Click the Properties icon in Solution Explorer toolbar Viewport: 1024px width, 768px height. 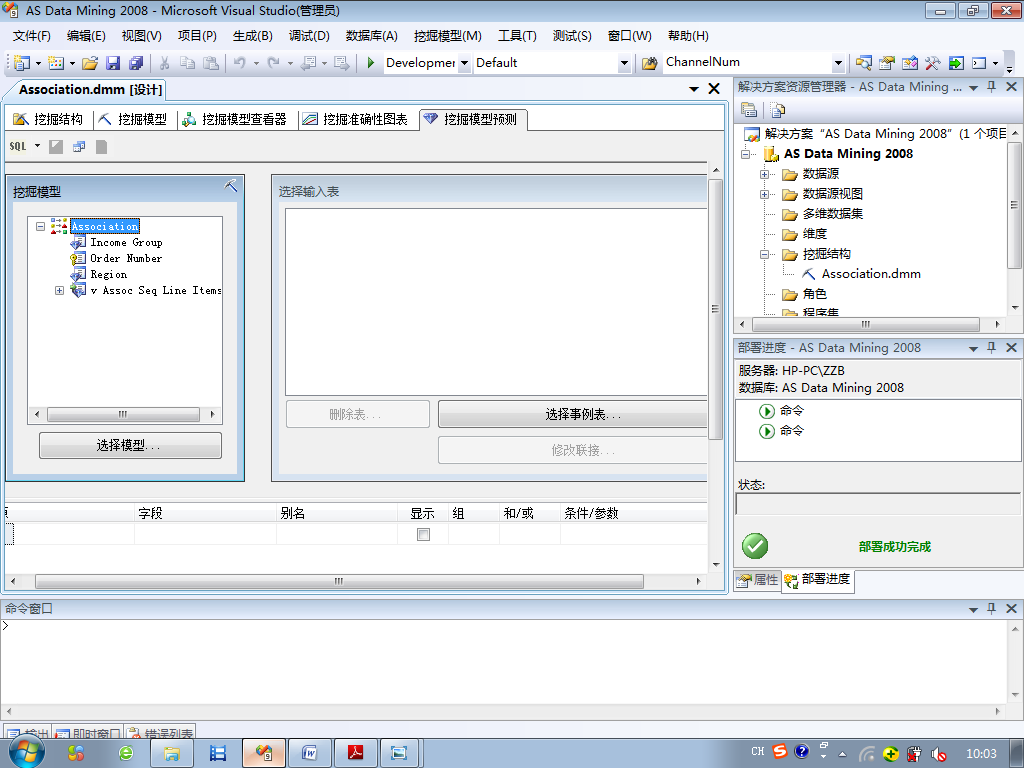pyautogui.click(x=749, y=110)
